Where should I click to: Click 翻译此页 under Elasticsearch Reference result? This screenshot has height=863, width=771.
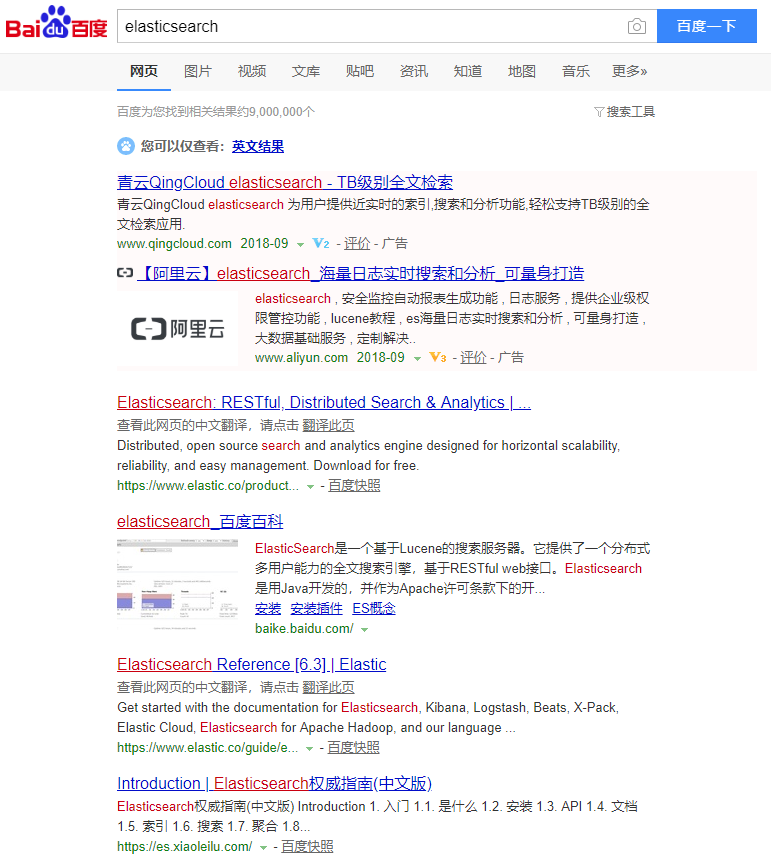point(328,687)
